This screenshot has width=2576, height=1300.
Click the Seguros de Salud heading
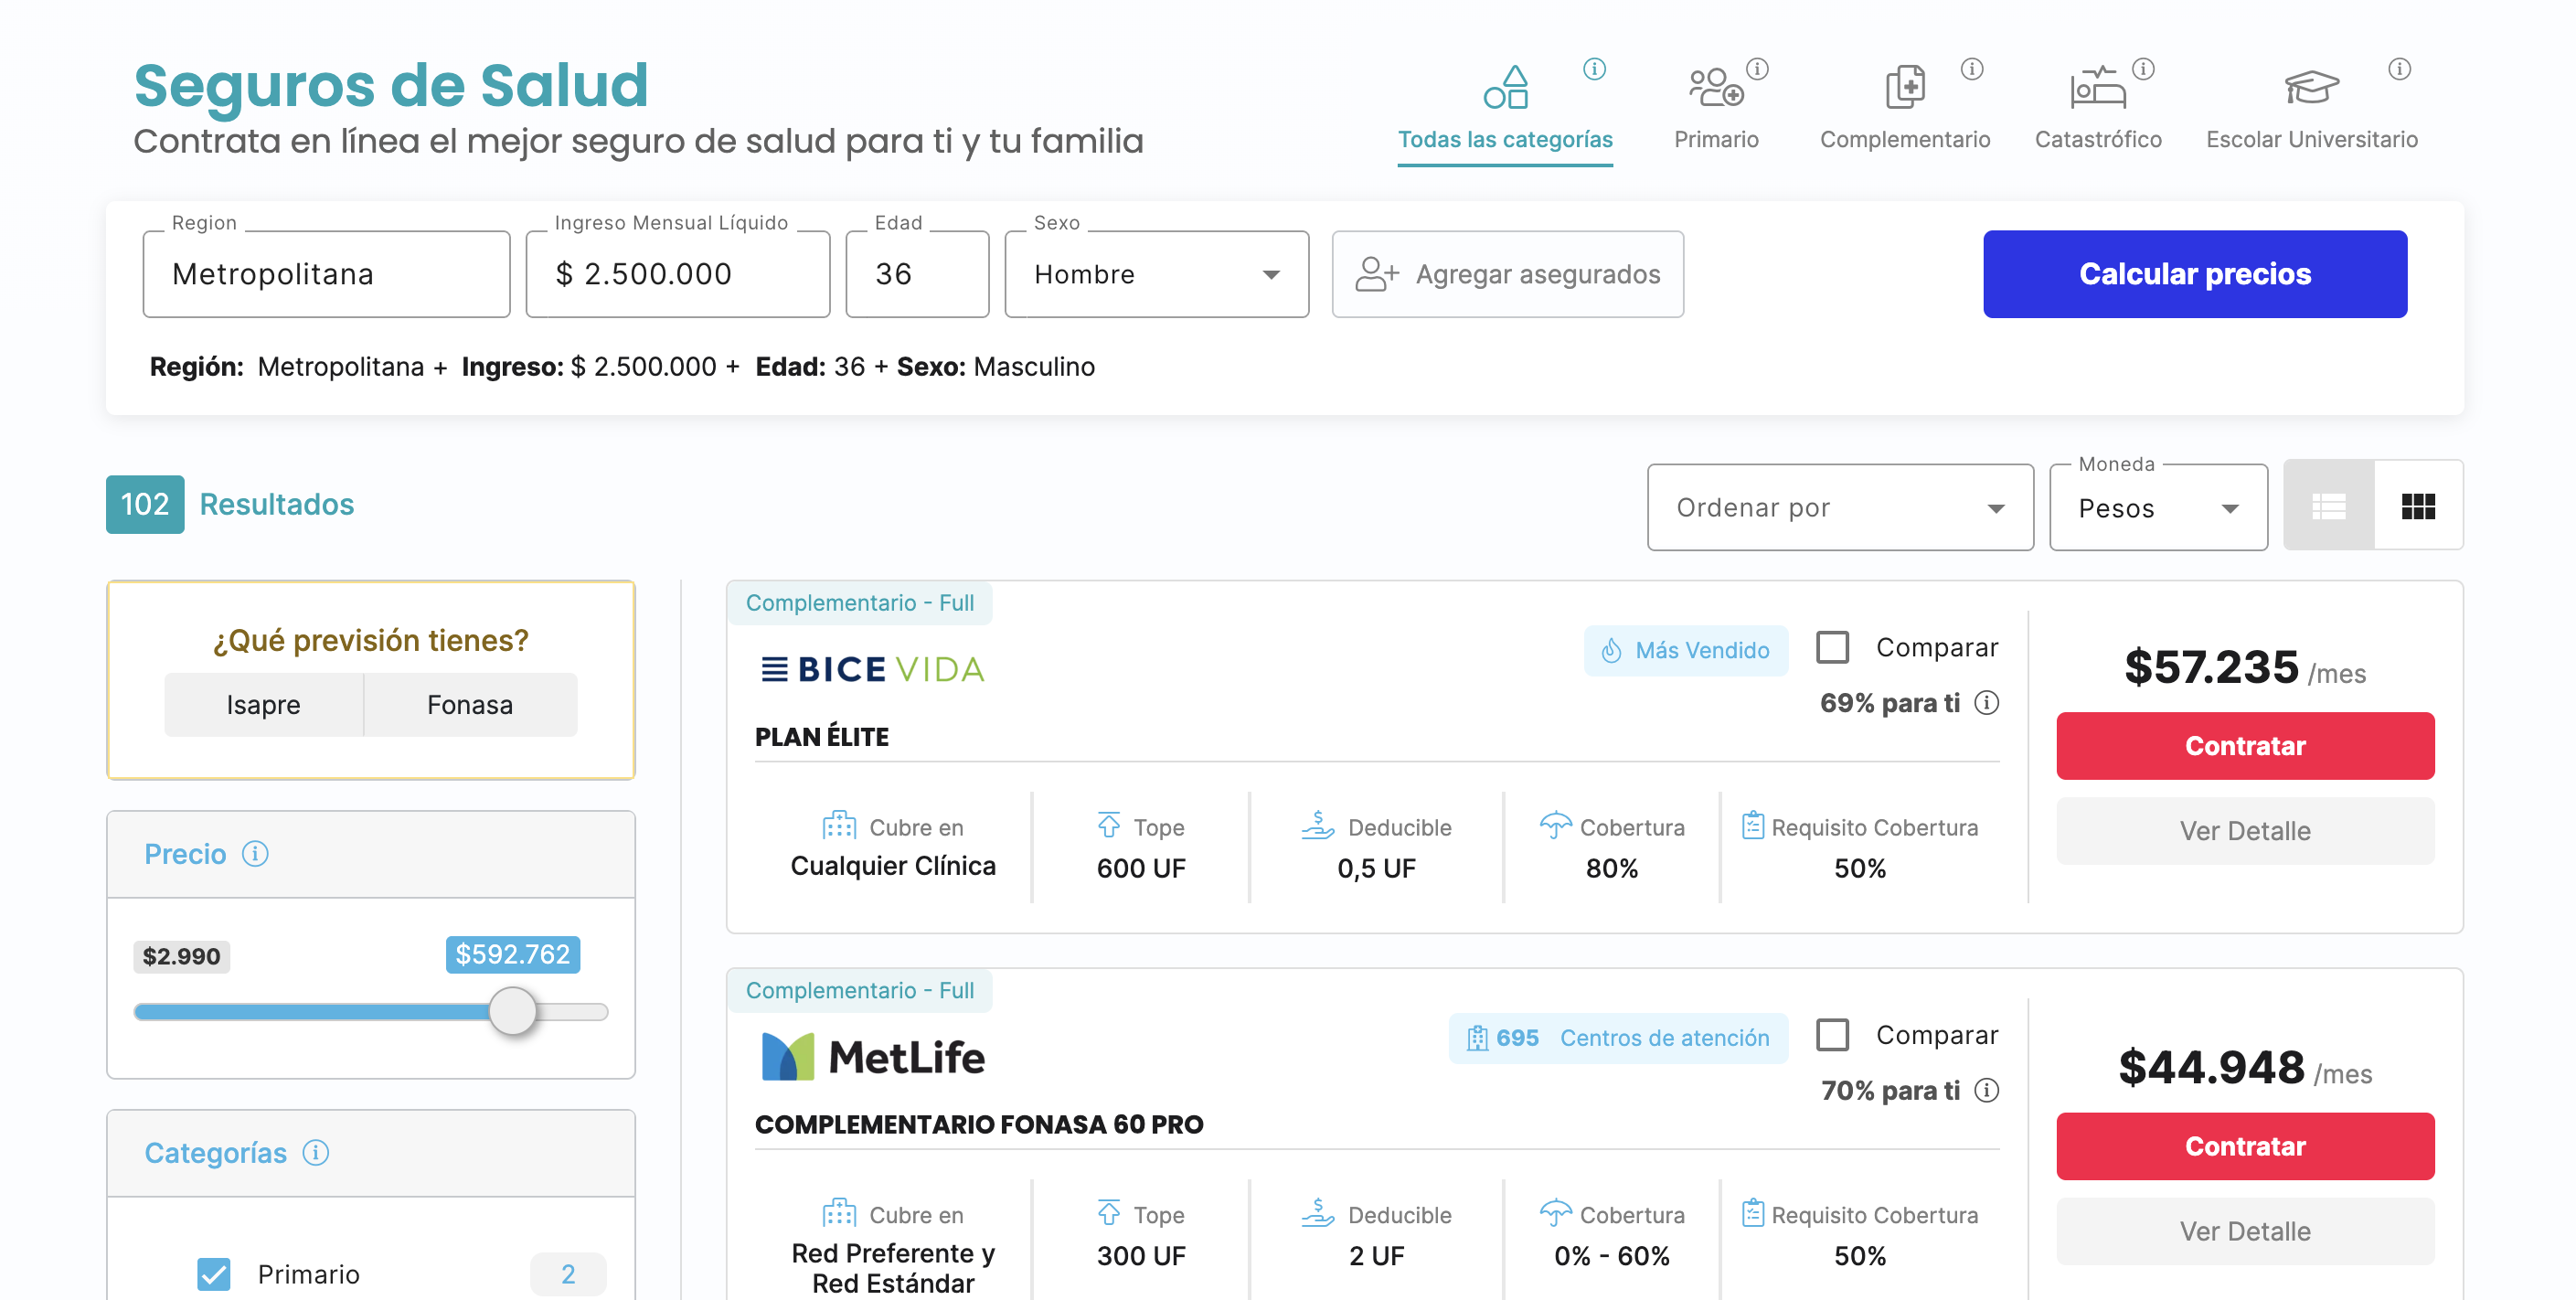coord(391,85)
